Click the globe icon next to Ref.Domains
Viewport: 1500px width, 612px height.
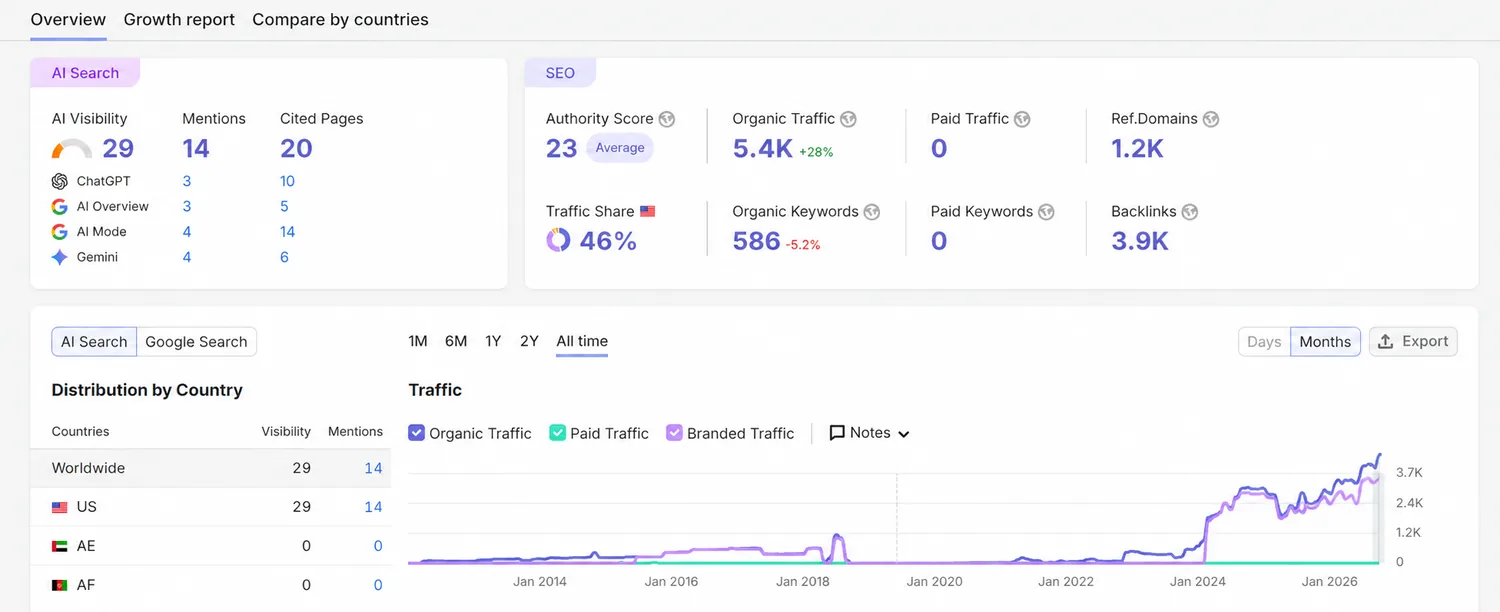coord(1211,119)
